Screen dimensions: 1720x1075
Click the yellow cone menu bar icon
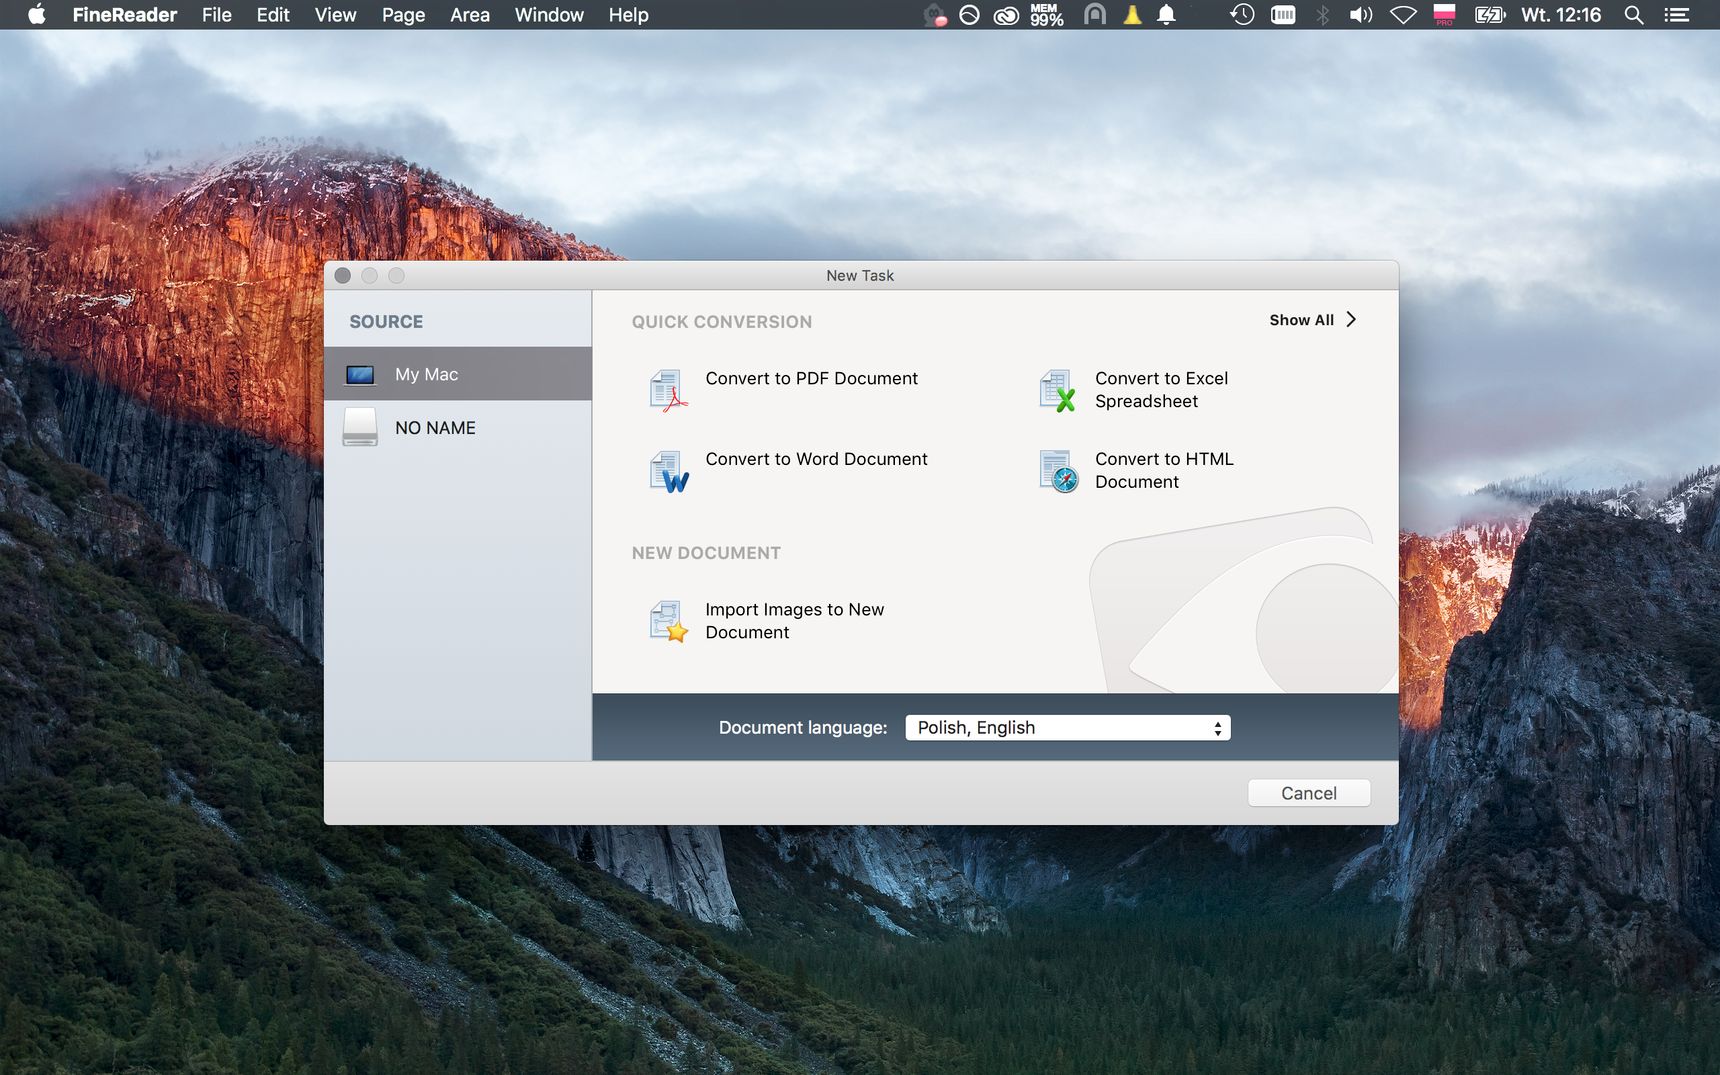point(1132,15)
